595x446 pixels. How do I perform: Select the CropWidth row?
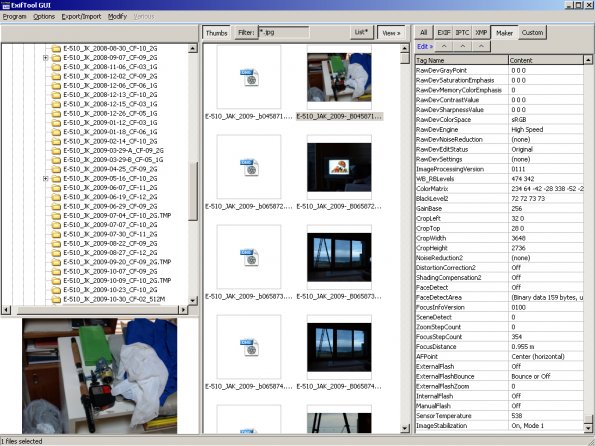pyautogui.click(x=499, y=238)
